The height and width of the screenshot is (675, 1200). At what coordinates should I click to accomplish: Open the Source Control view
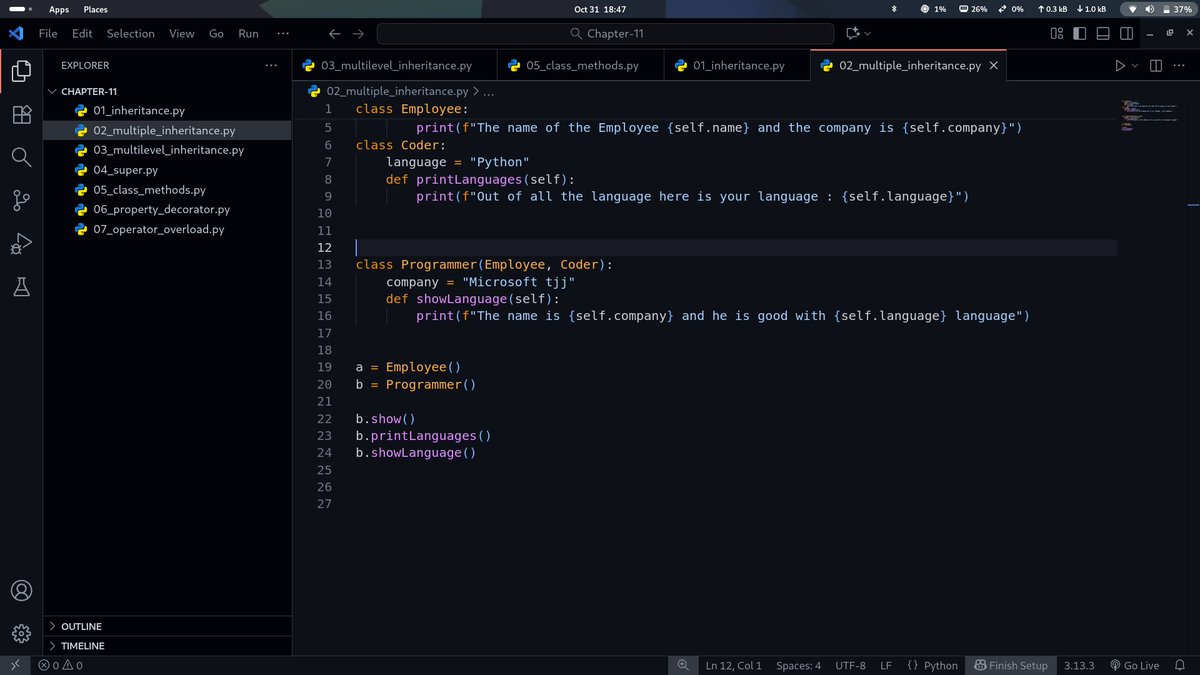coord(21,200)
